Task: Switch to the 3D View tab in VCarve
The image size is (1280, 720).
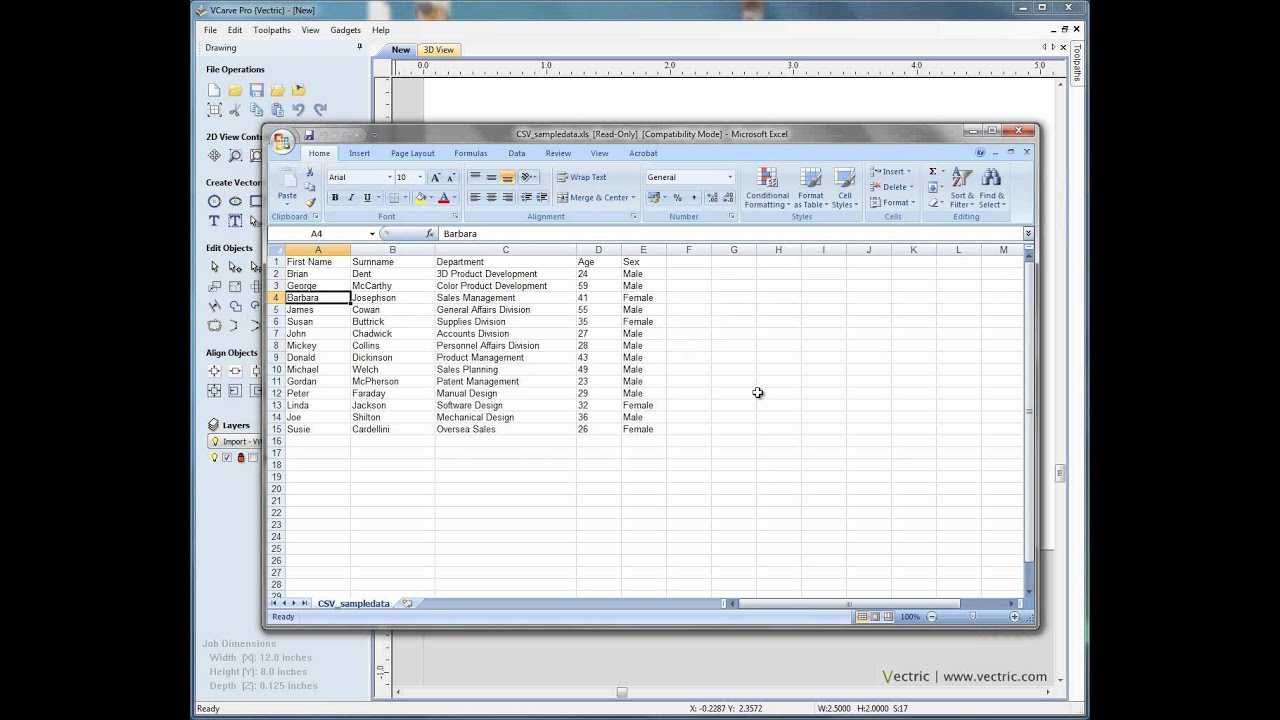Action: point(438,50)
